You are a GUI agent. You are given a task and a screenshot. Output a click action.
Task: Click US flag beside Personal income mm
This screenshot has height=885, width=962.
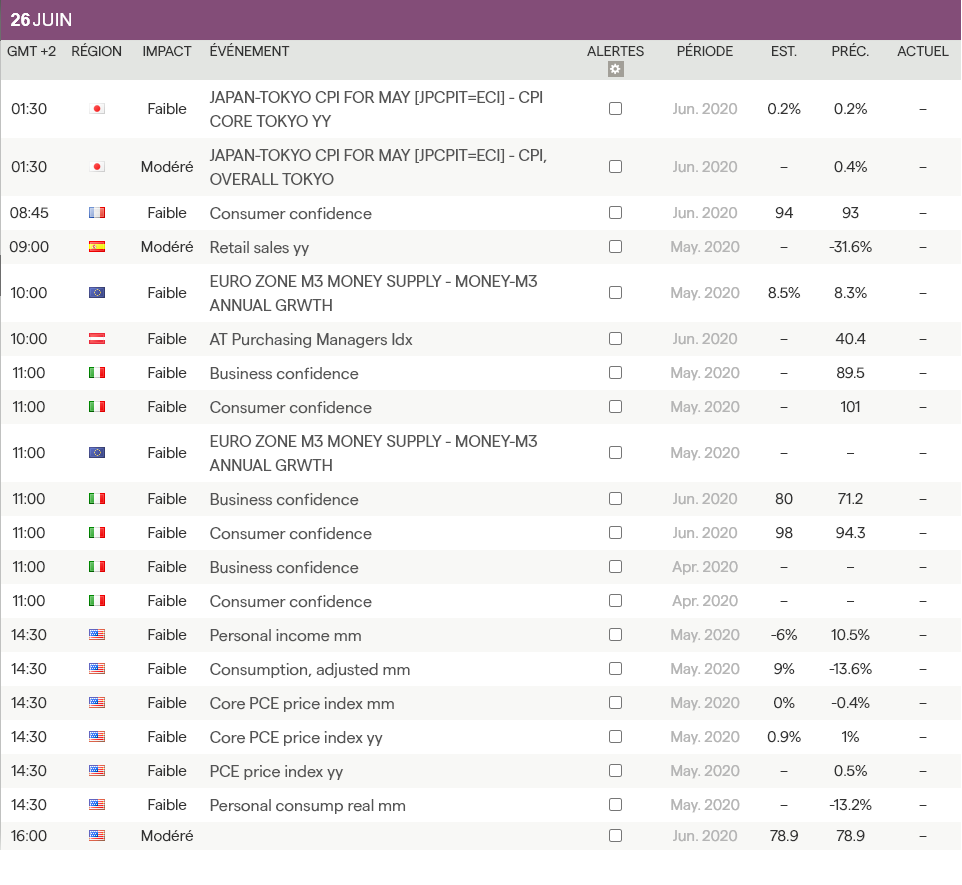pyautogui.click(x=97, y=635)
